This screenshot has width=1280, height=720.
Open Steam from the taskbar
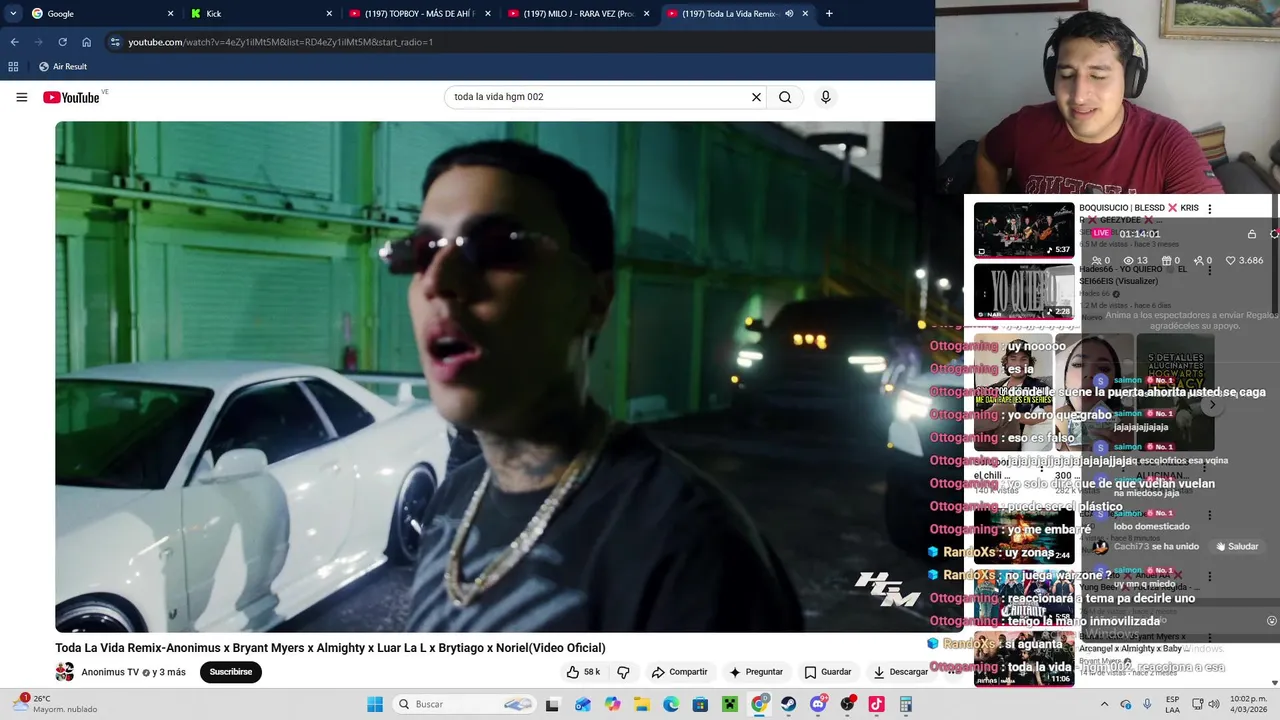point(789,704)
